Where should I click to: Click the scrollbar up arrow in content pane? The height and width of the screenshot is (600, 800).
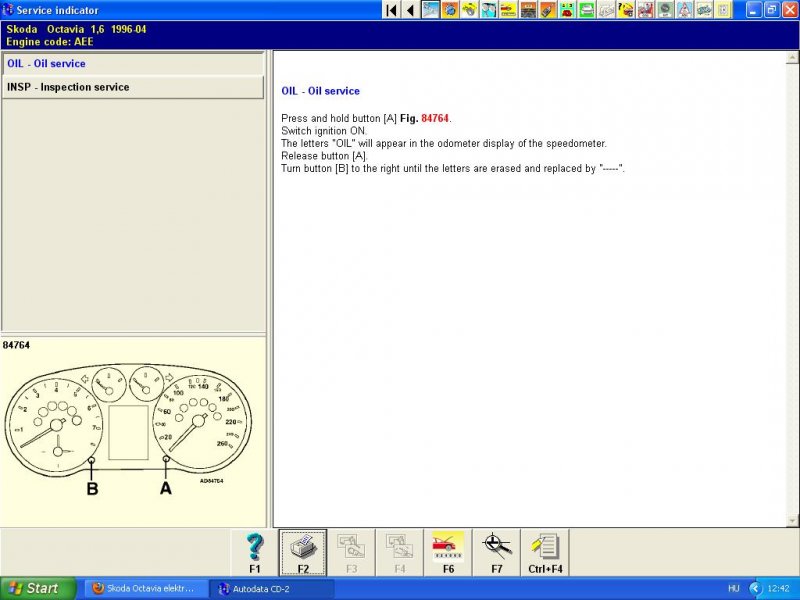(792, 58)
